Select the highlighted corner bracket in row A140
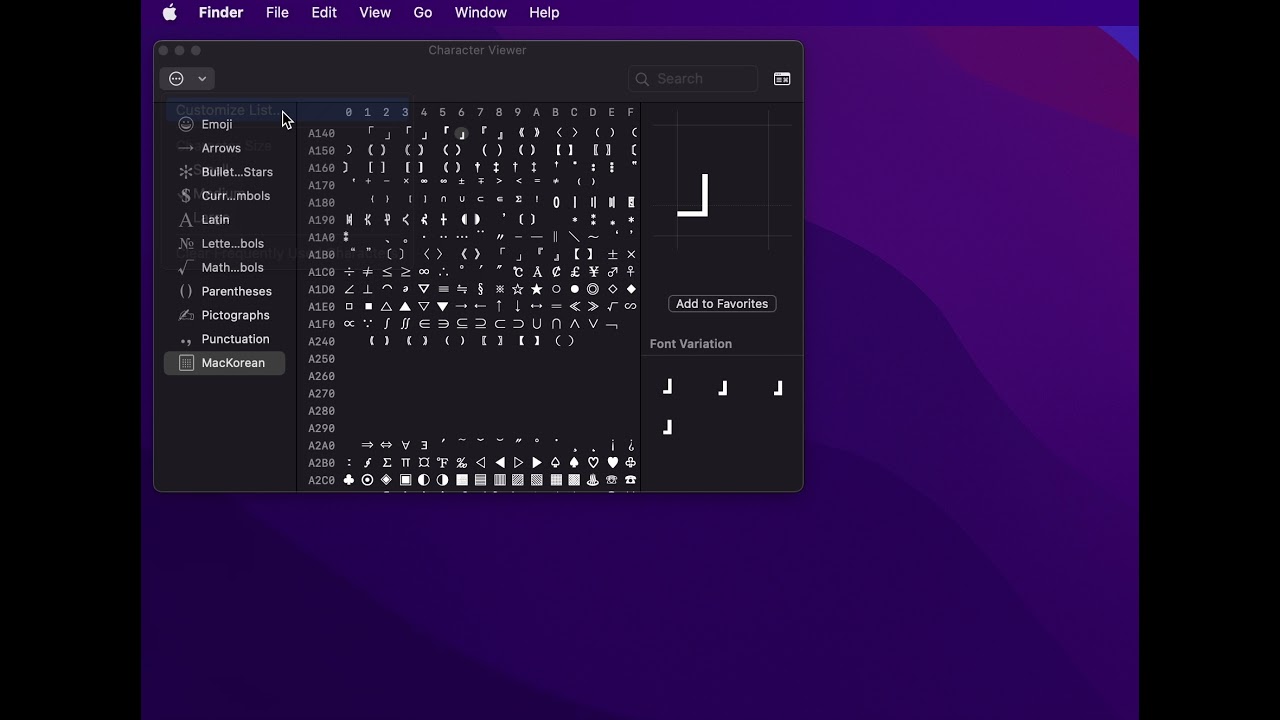 461,133
